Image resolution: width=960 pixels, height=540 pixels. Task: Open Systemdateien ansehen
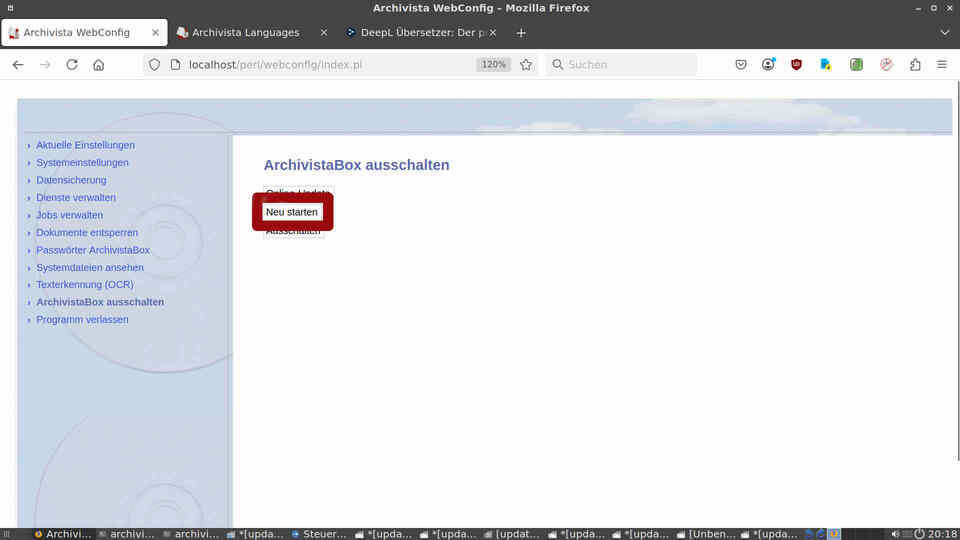tap(90, 268)
